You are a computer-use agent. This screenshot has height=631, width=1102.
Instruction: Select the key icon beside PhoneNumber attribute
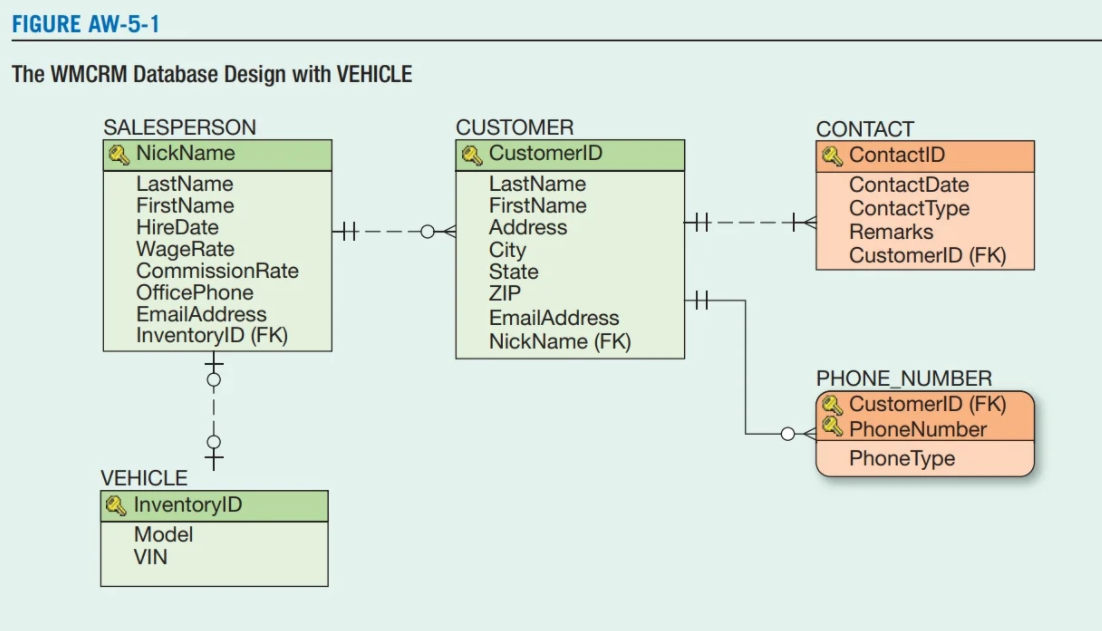(832, 427)
